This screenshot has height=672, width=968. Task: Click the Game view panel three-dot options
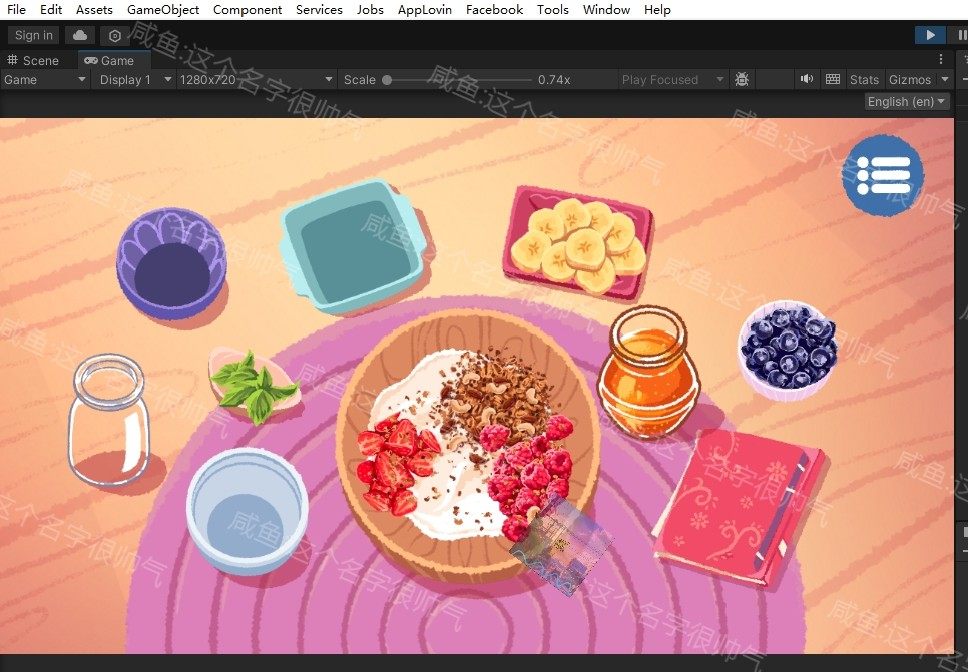[x=941, y=60]
